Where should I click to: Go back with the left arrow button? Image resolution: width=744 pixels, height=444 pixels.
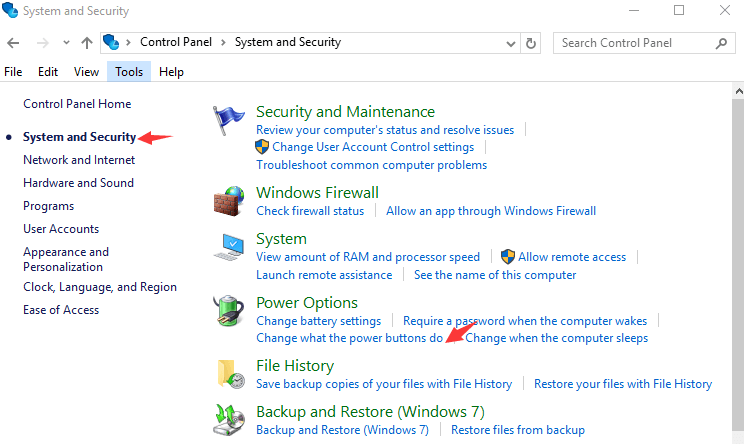pyautogui.click(x=13, y=43)
